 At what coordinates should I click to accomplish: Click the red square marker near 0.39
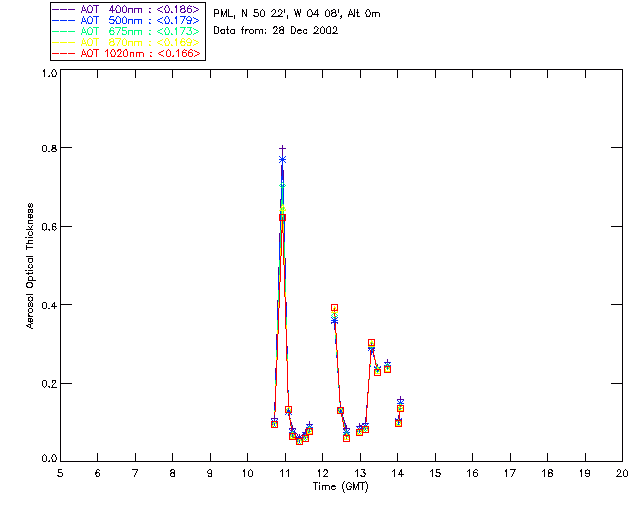tap(334, 308)
